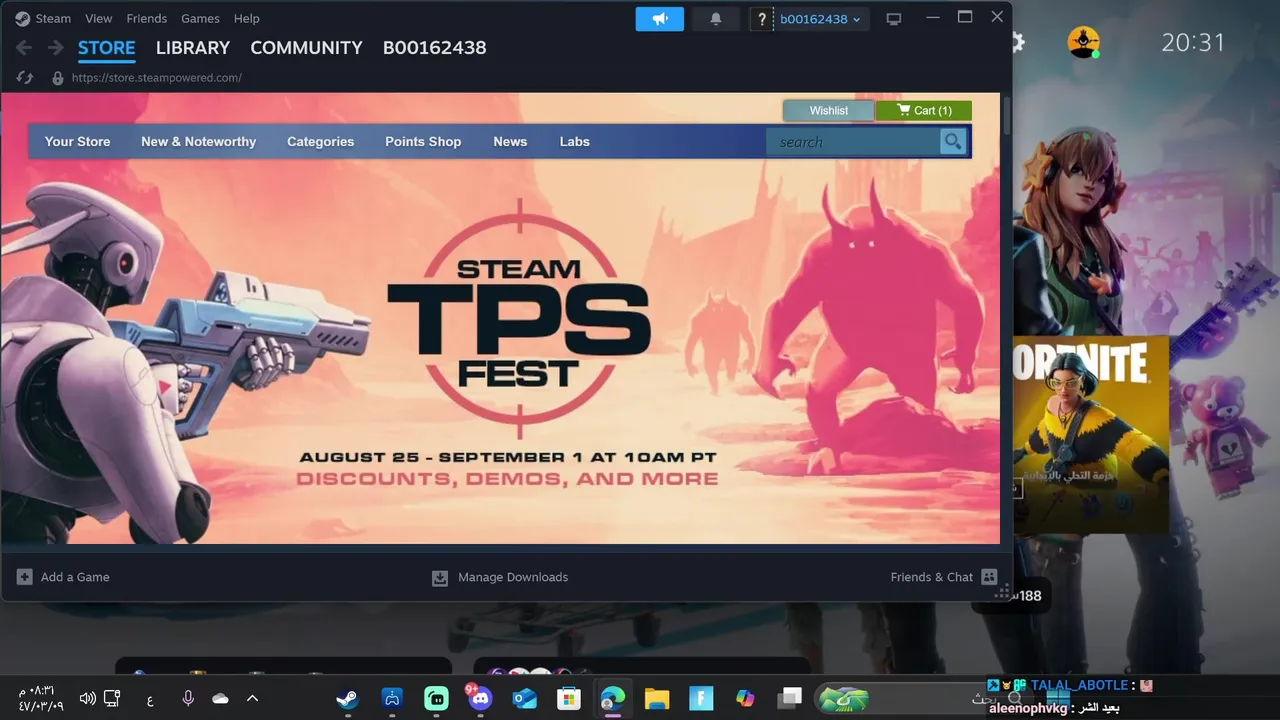Open the News link
1280x720 pixels.
click(x=510, y=141)
